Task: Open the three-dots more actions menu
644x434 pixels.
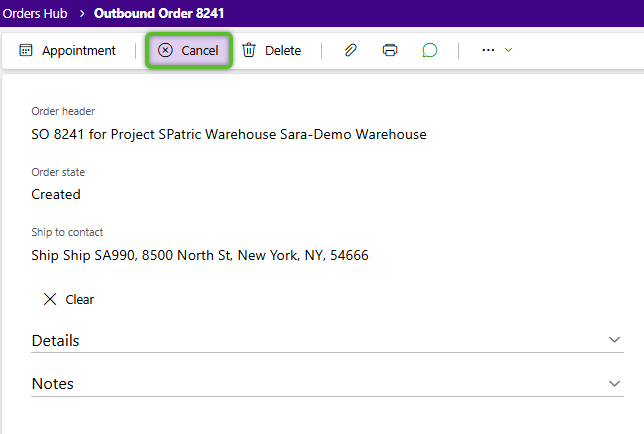Action: (488, 51)
